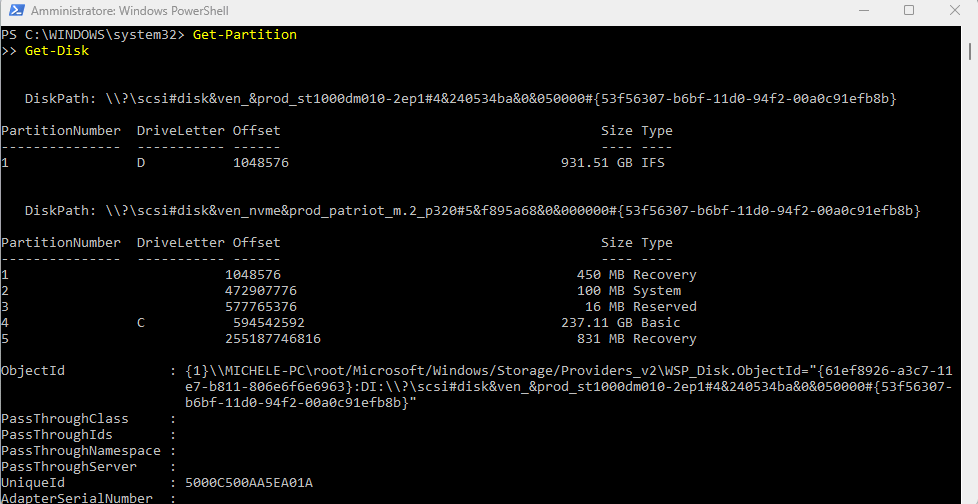Click the PassThroughNamespace label
The width and height of the screenshot is (978, 504).
tap(80, 450)
